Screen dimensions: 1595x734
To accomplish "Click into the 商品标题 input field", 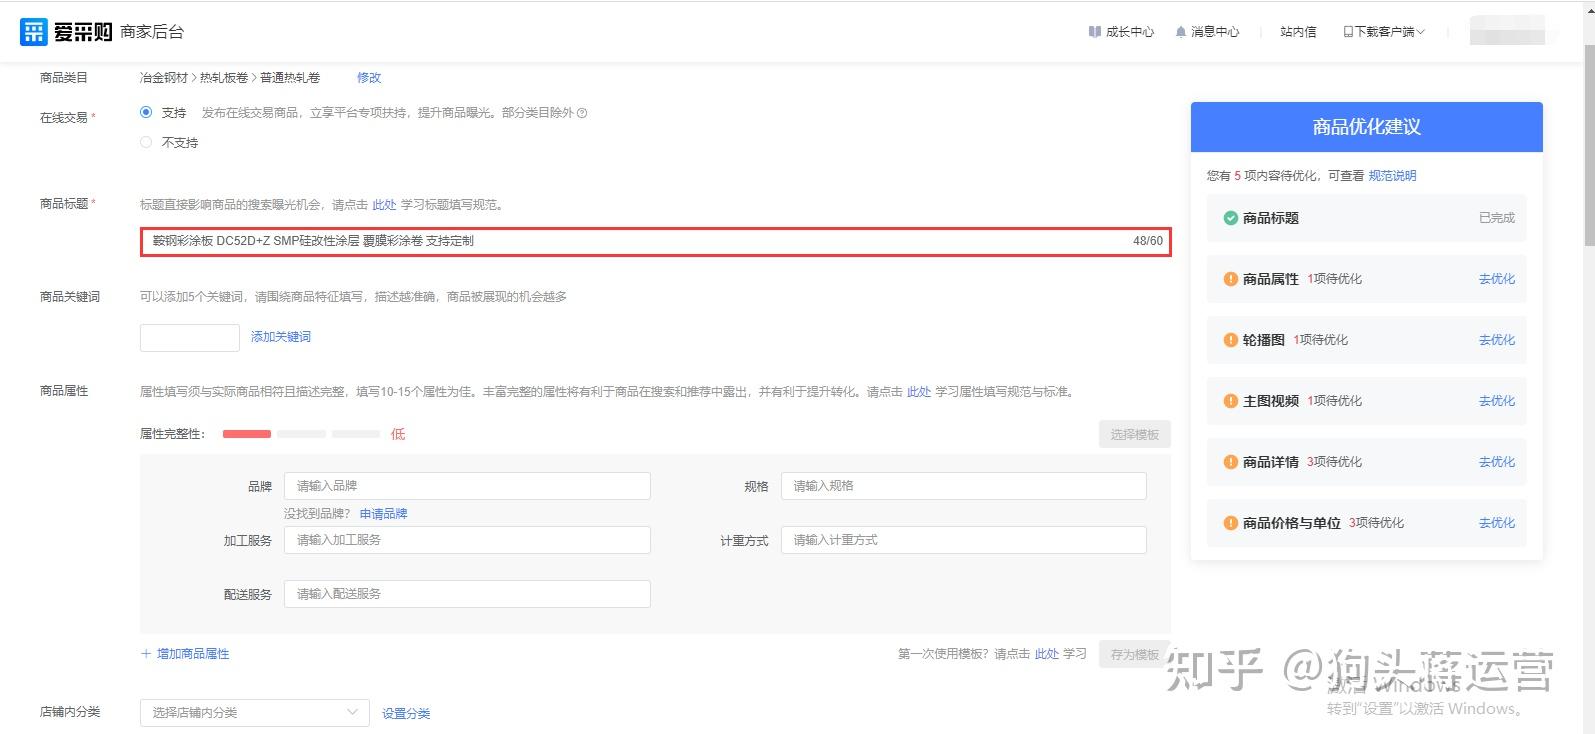I will [655, 241].
